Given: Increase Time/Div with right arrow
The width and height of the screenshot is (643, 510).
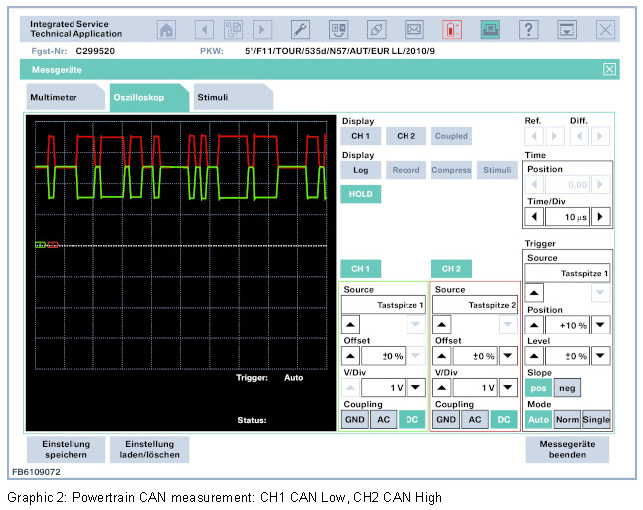Looking at the screenshot, I should [600, 216].
